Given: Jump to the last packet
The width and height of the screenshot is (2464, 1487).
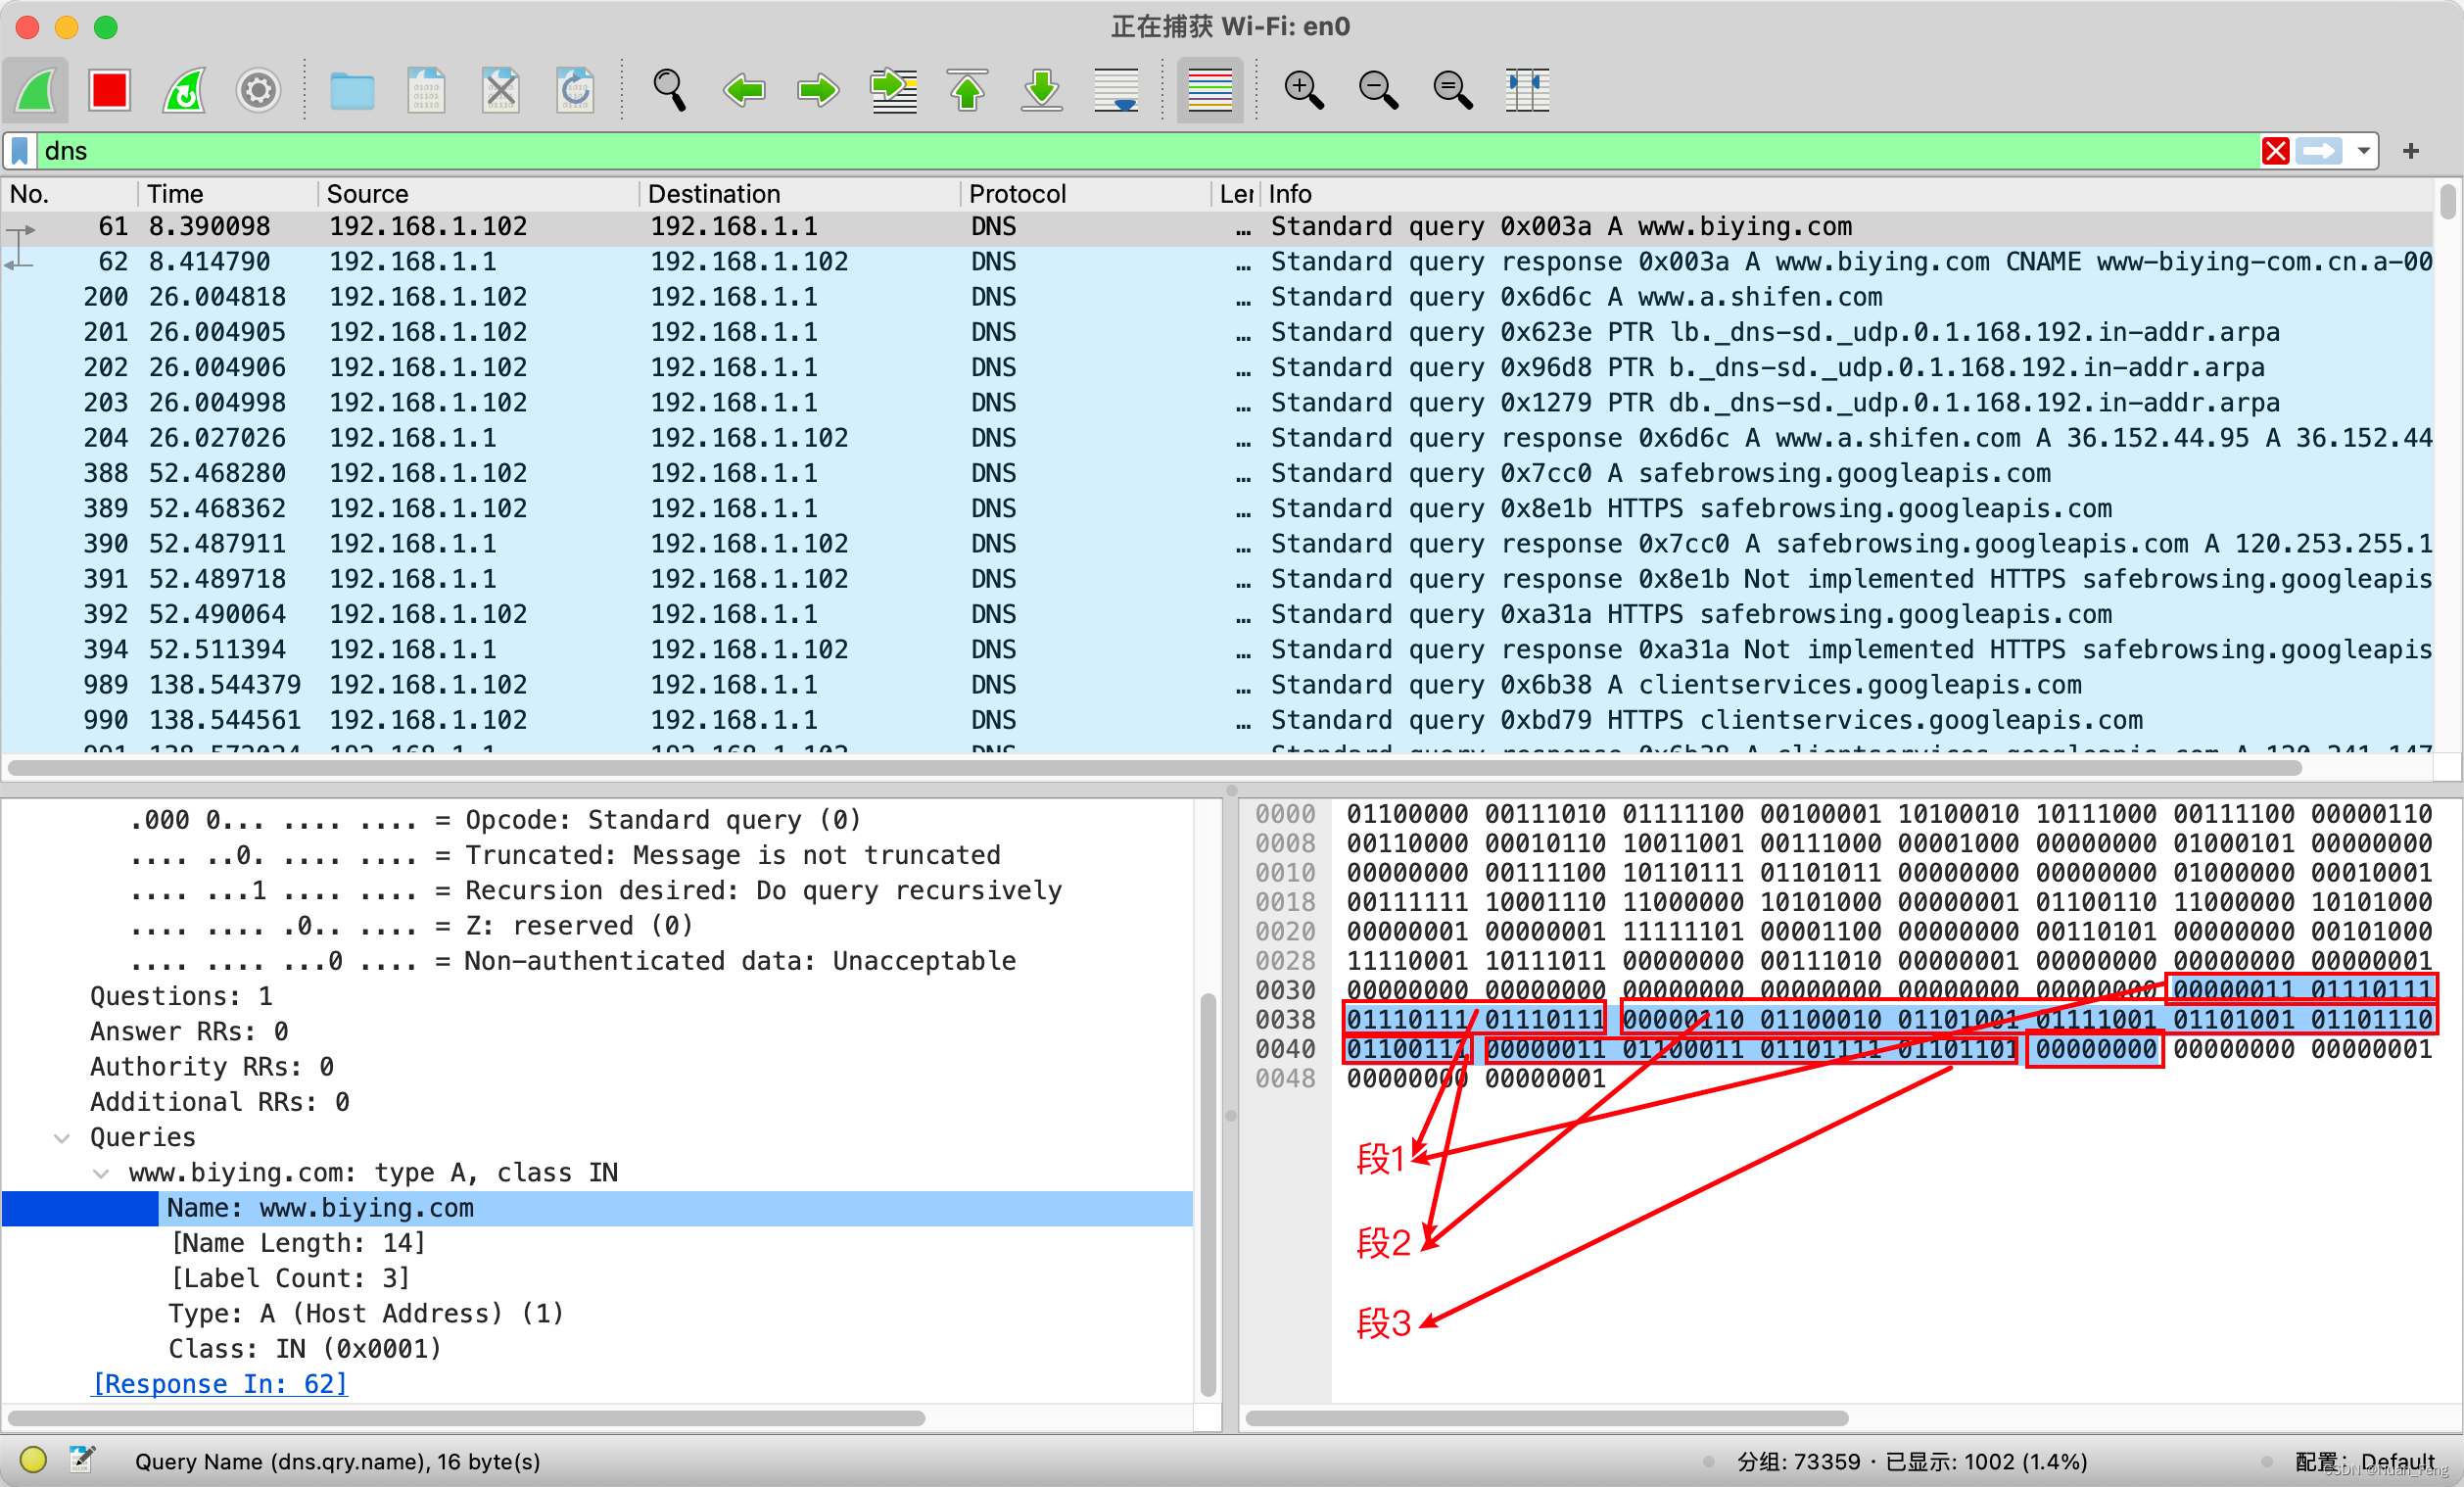Looking at the screenshot, I should pyautogui.click(x=1042, y=91).
